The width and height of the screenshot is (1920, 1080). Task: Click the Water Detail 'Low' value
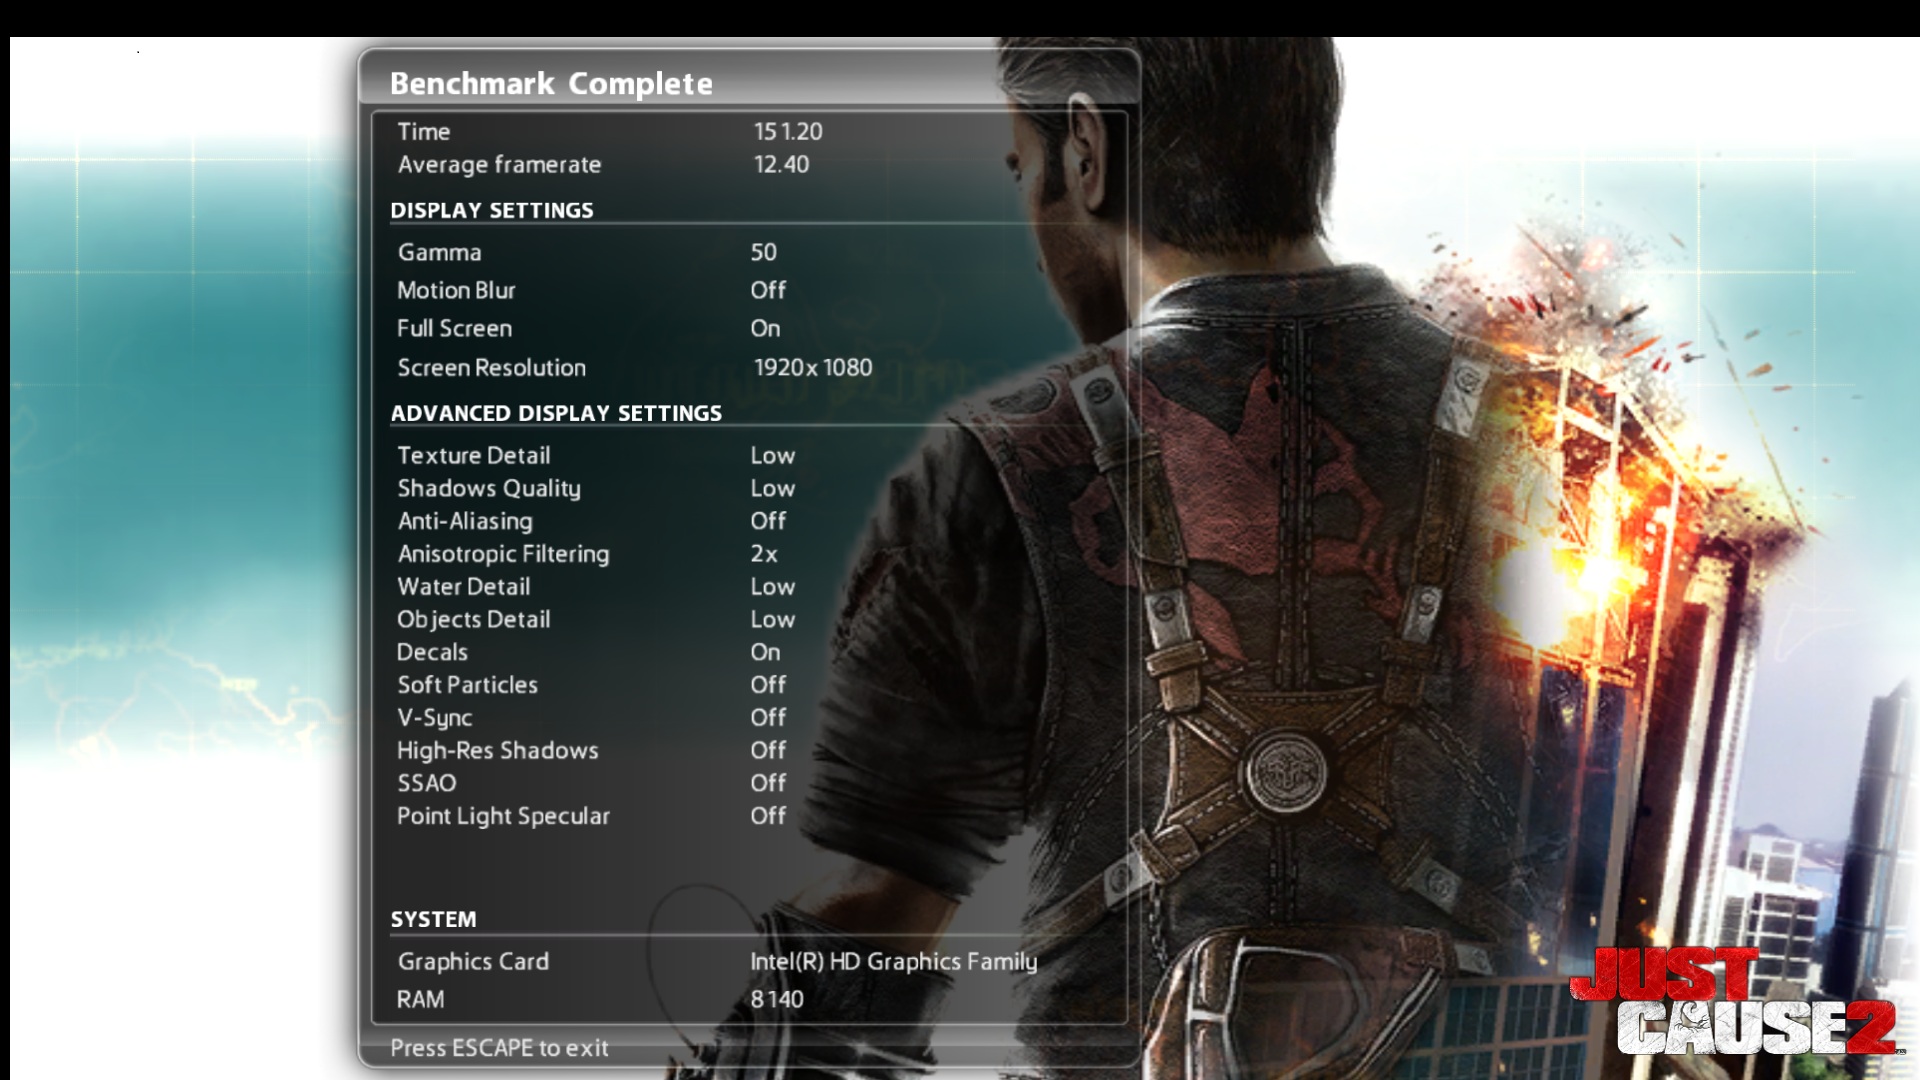tap(773, 586)
